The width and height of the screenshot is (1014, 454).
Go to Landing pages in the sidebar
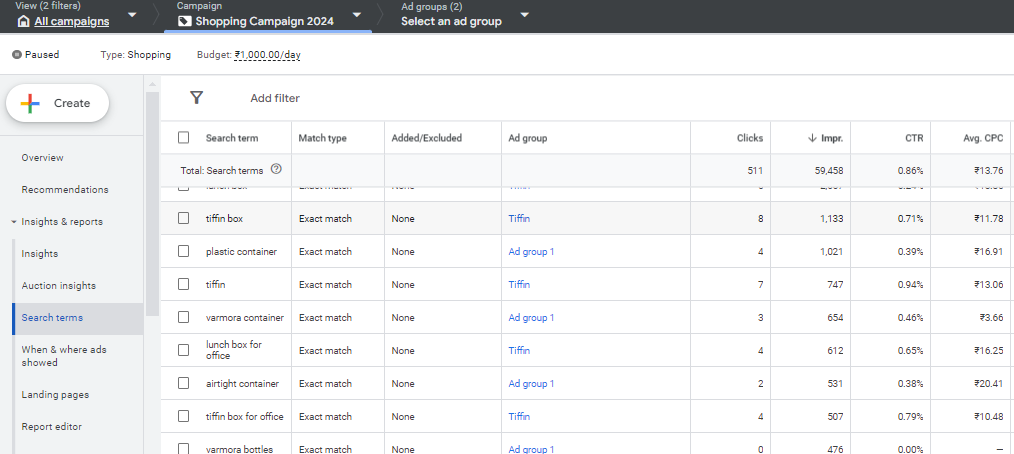pos(55,395)
